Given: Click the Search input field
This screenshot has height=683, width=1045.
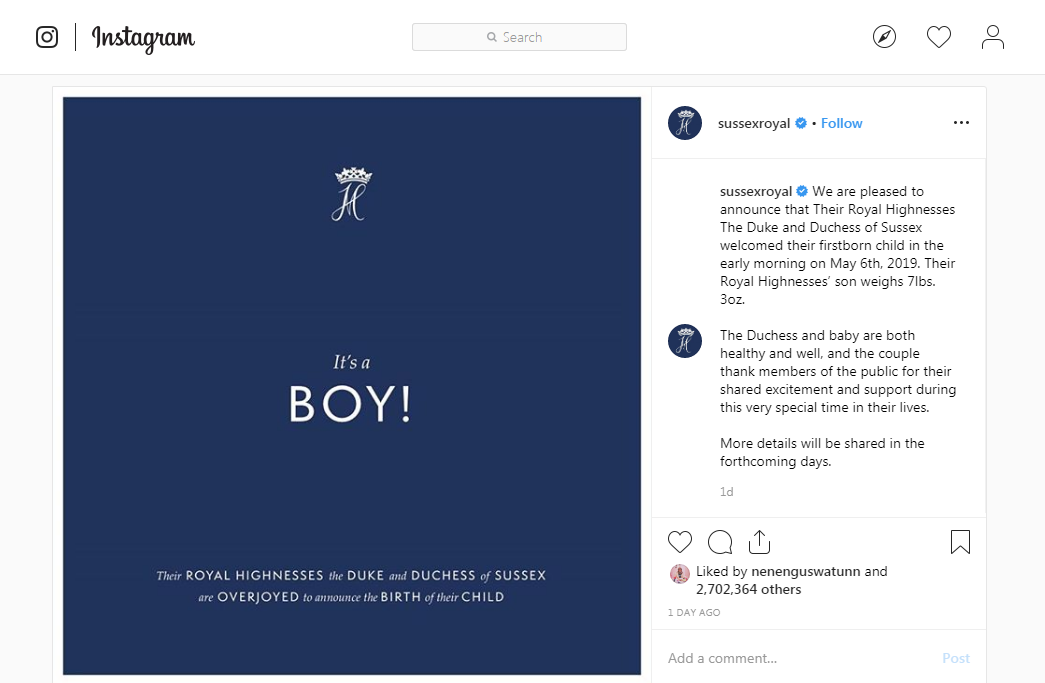Looking at the screenshot, I should point(519,37).
